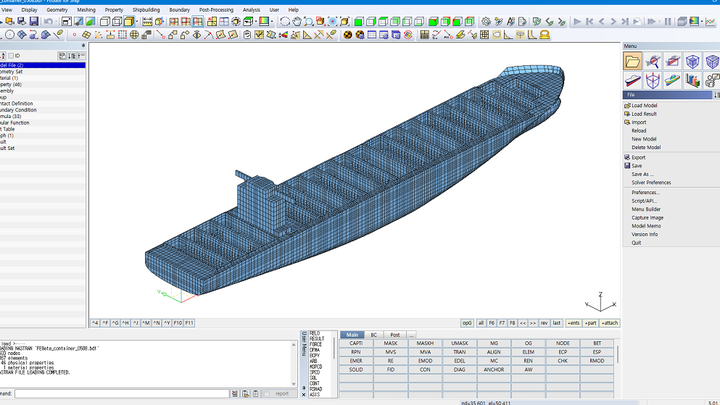Click the bar chart icon in Menu panel
Image resolution: width=720 pixels, height=405 pixels.
(692, 81)
